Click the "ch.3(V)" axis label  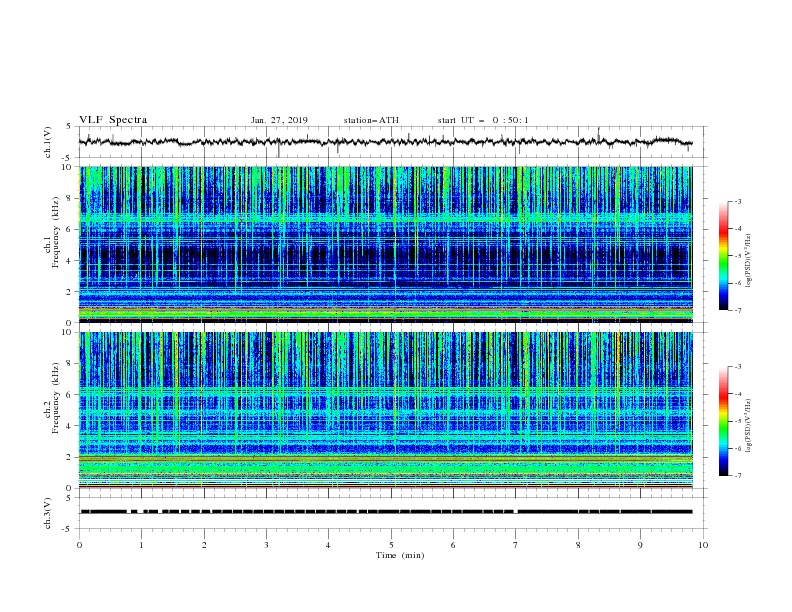(x=48, y=513)
